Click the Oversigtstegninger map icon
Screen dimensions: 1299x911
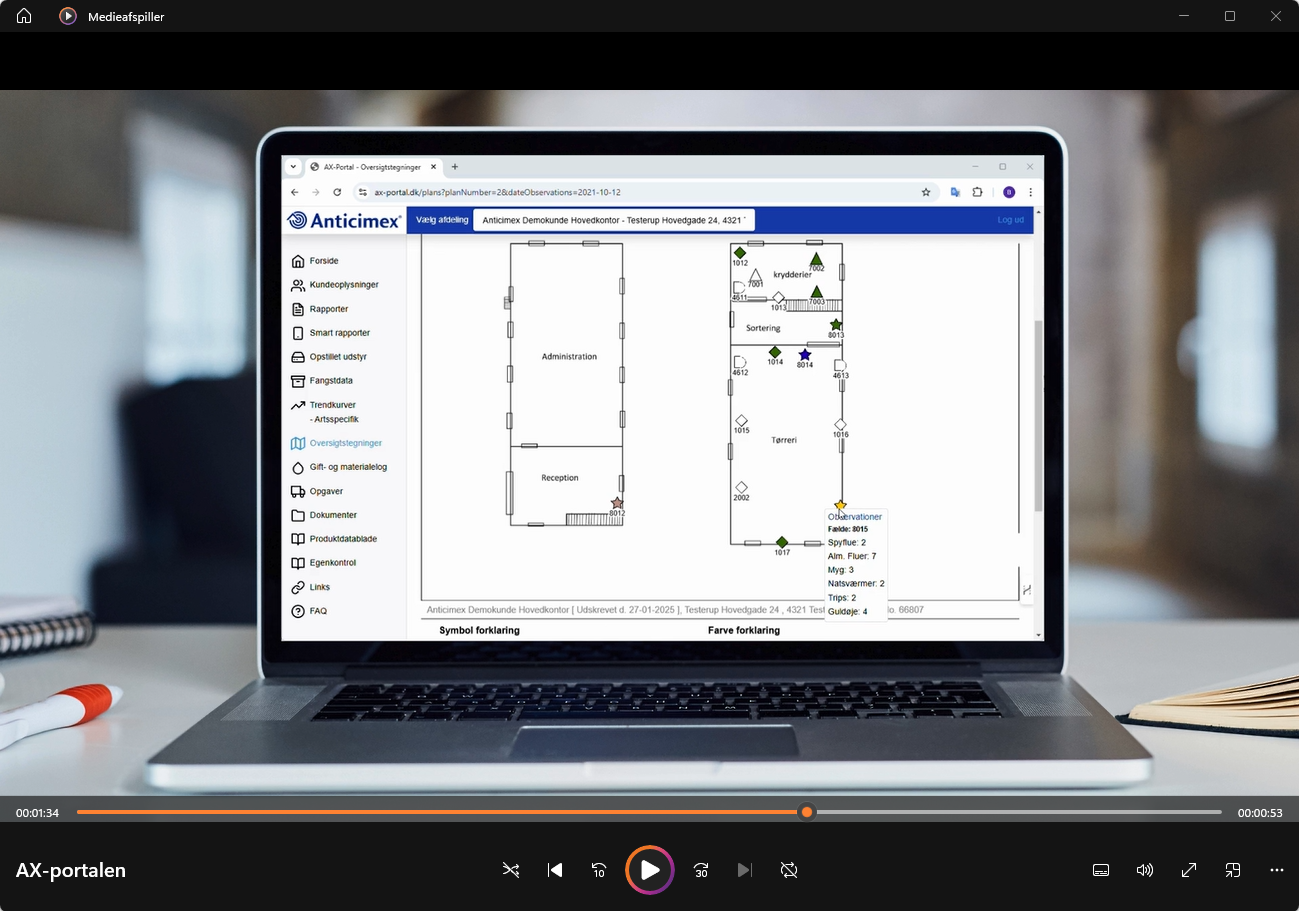pos(298,443)
